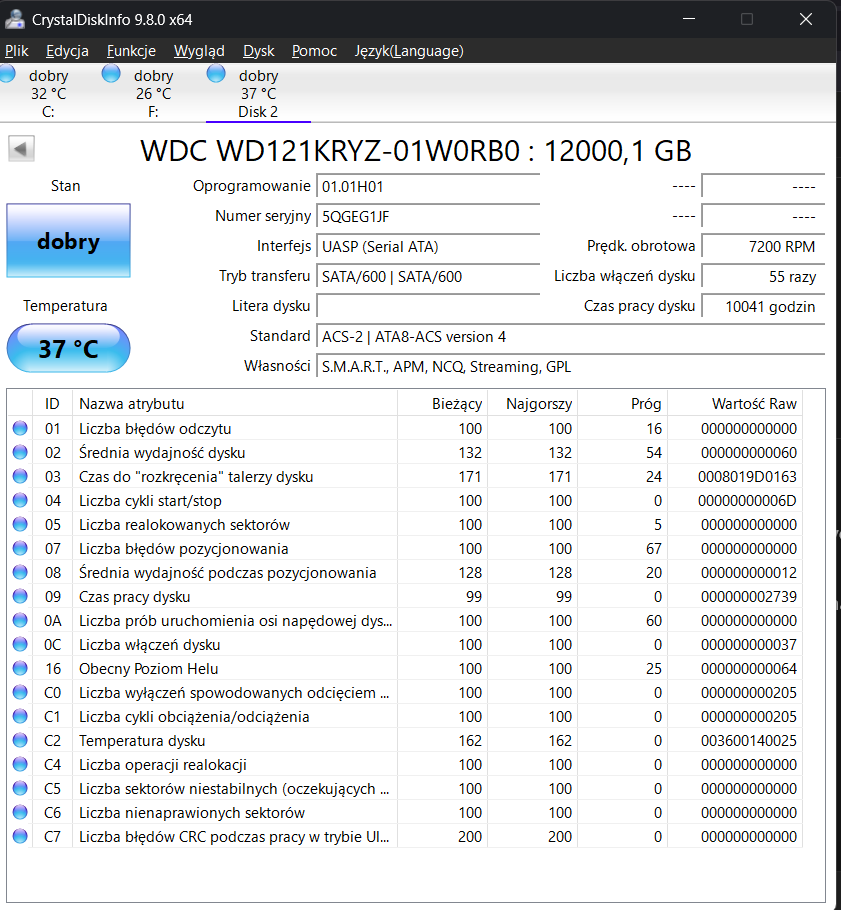This screenshot has height=910, width=841.
Task: Select row Liczba błędów odczytu
Action: coord(405,428)
